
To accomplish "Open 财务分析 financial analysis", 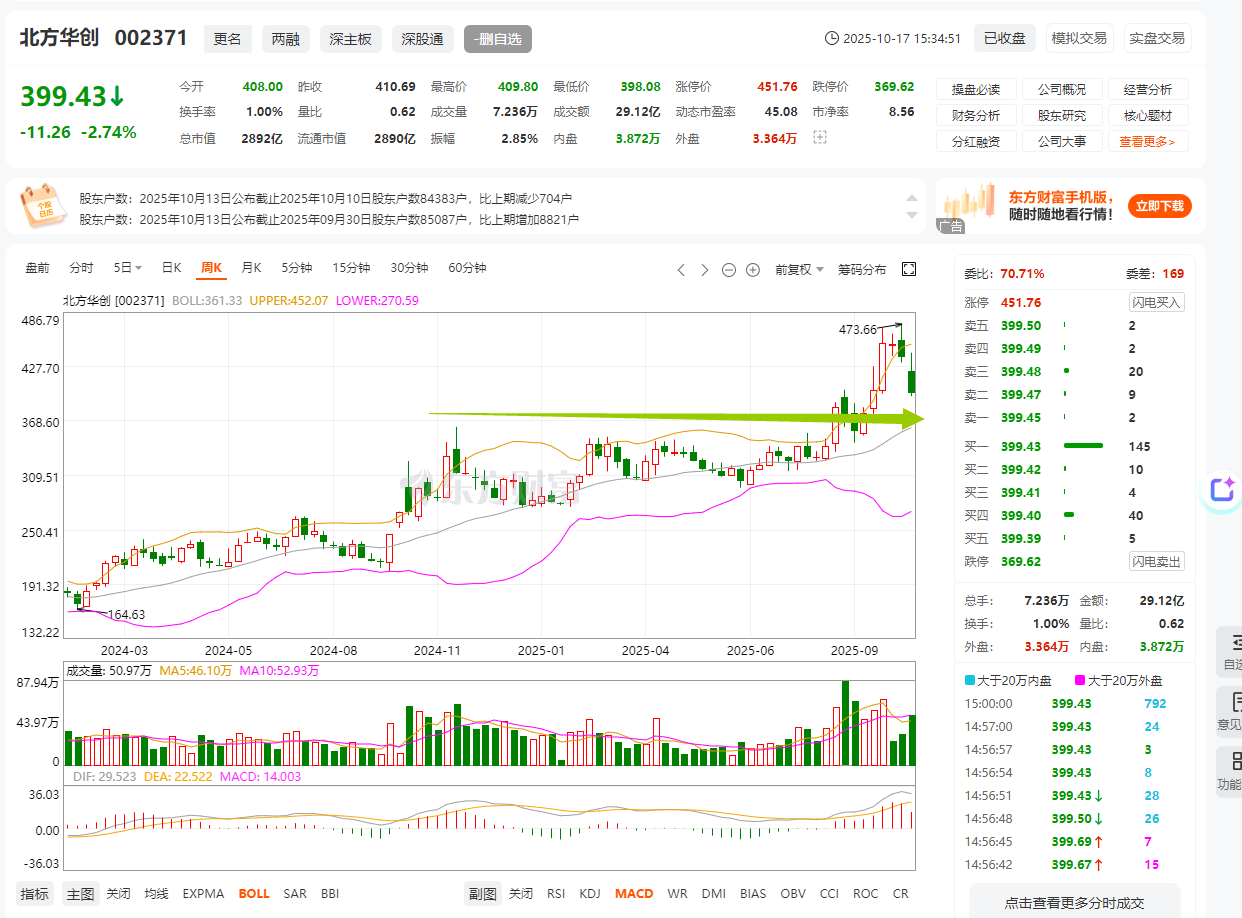I will pos(976,115).
